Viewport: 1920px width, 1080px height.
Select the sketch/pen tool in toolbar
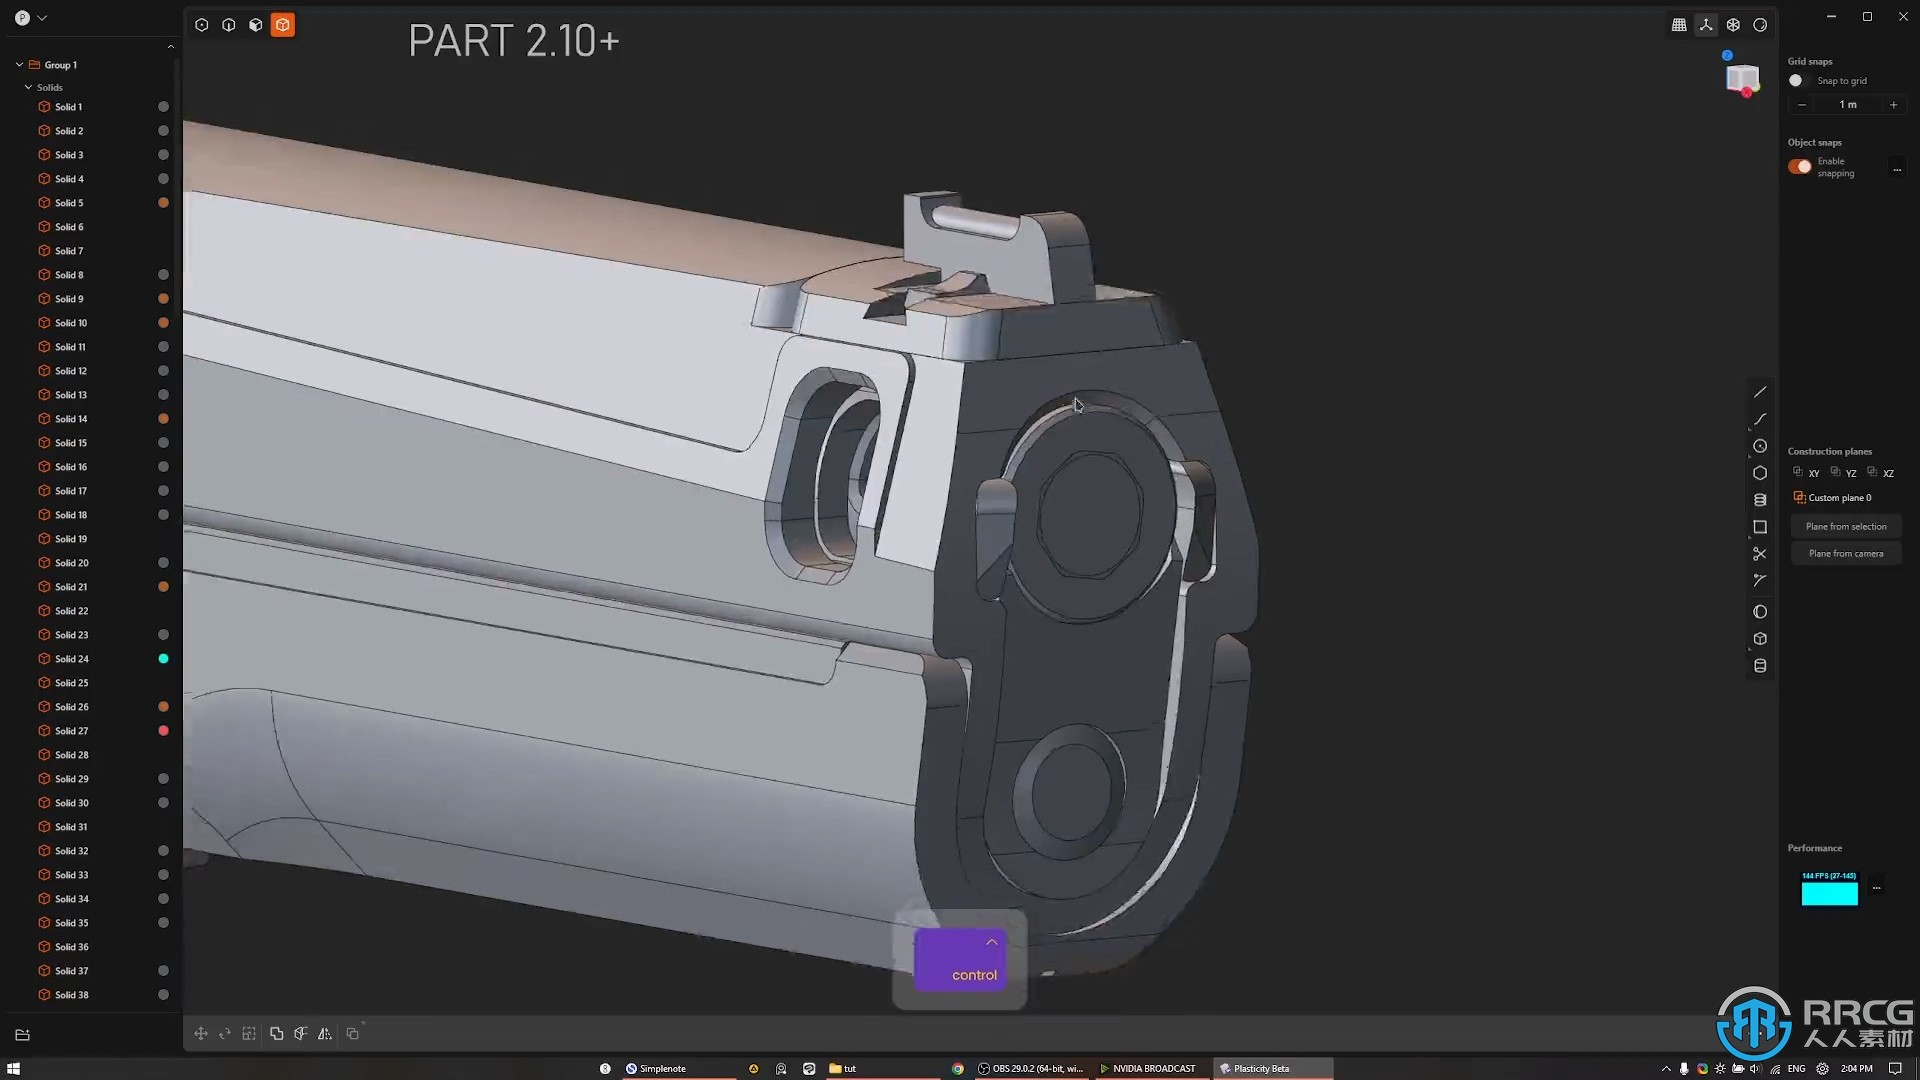pos(1760,393)
